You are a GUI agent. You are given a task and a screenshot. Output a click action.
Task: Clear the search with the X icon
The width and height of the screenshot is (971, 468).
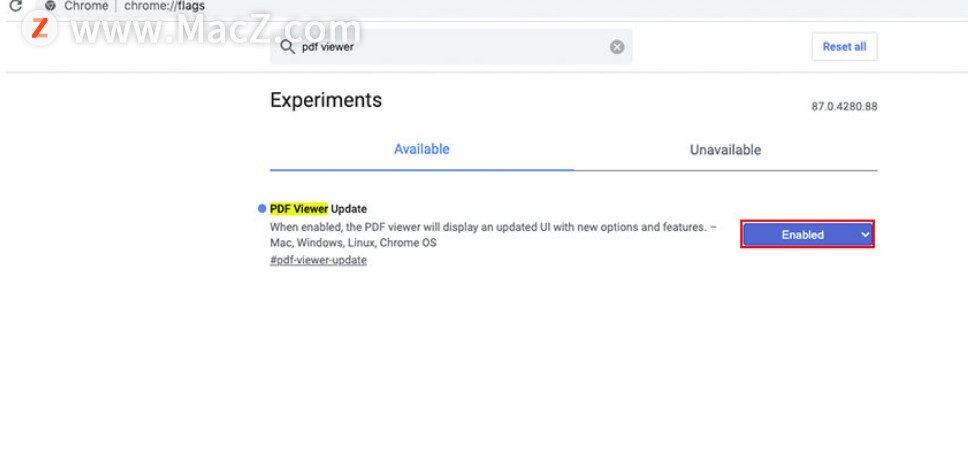pyautogui.click(x=617, y=47)
